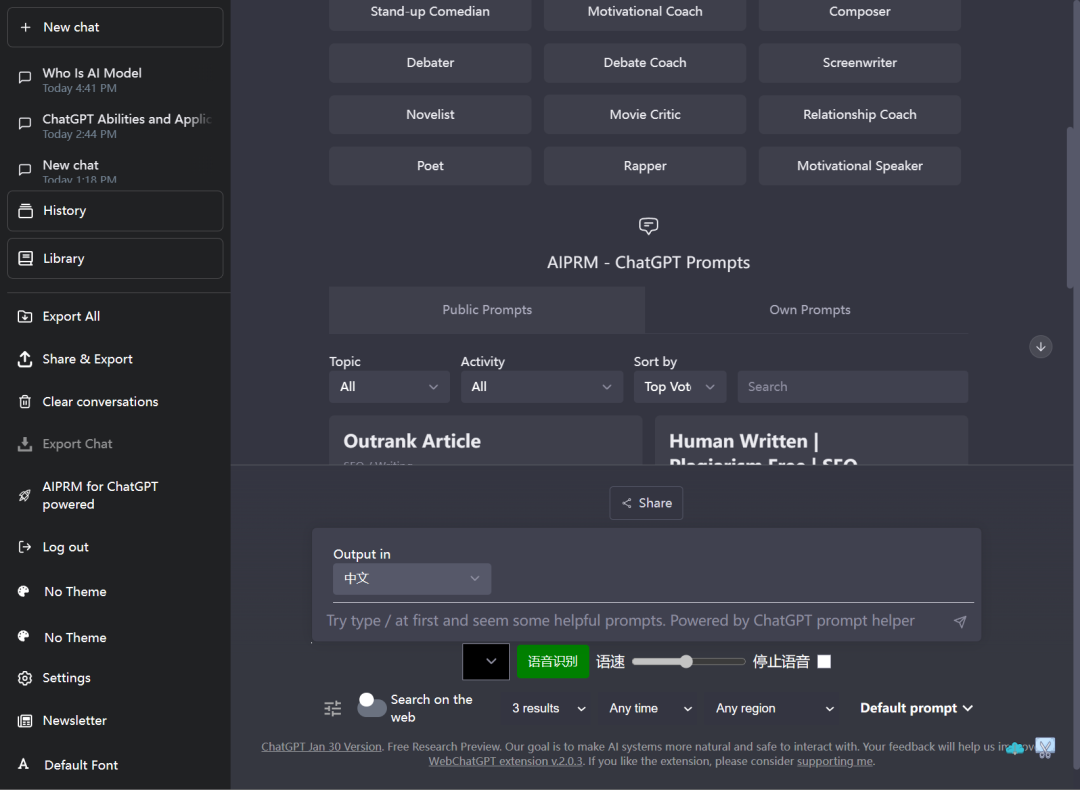Open the supporting me link
Screen dimensions: 1080x790
click(835, 761)
